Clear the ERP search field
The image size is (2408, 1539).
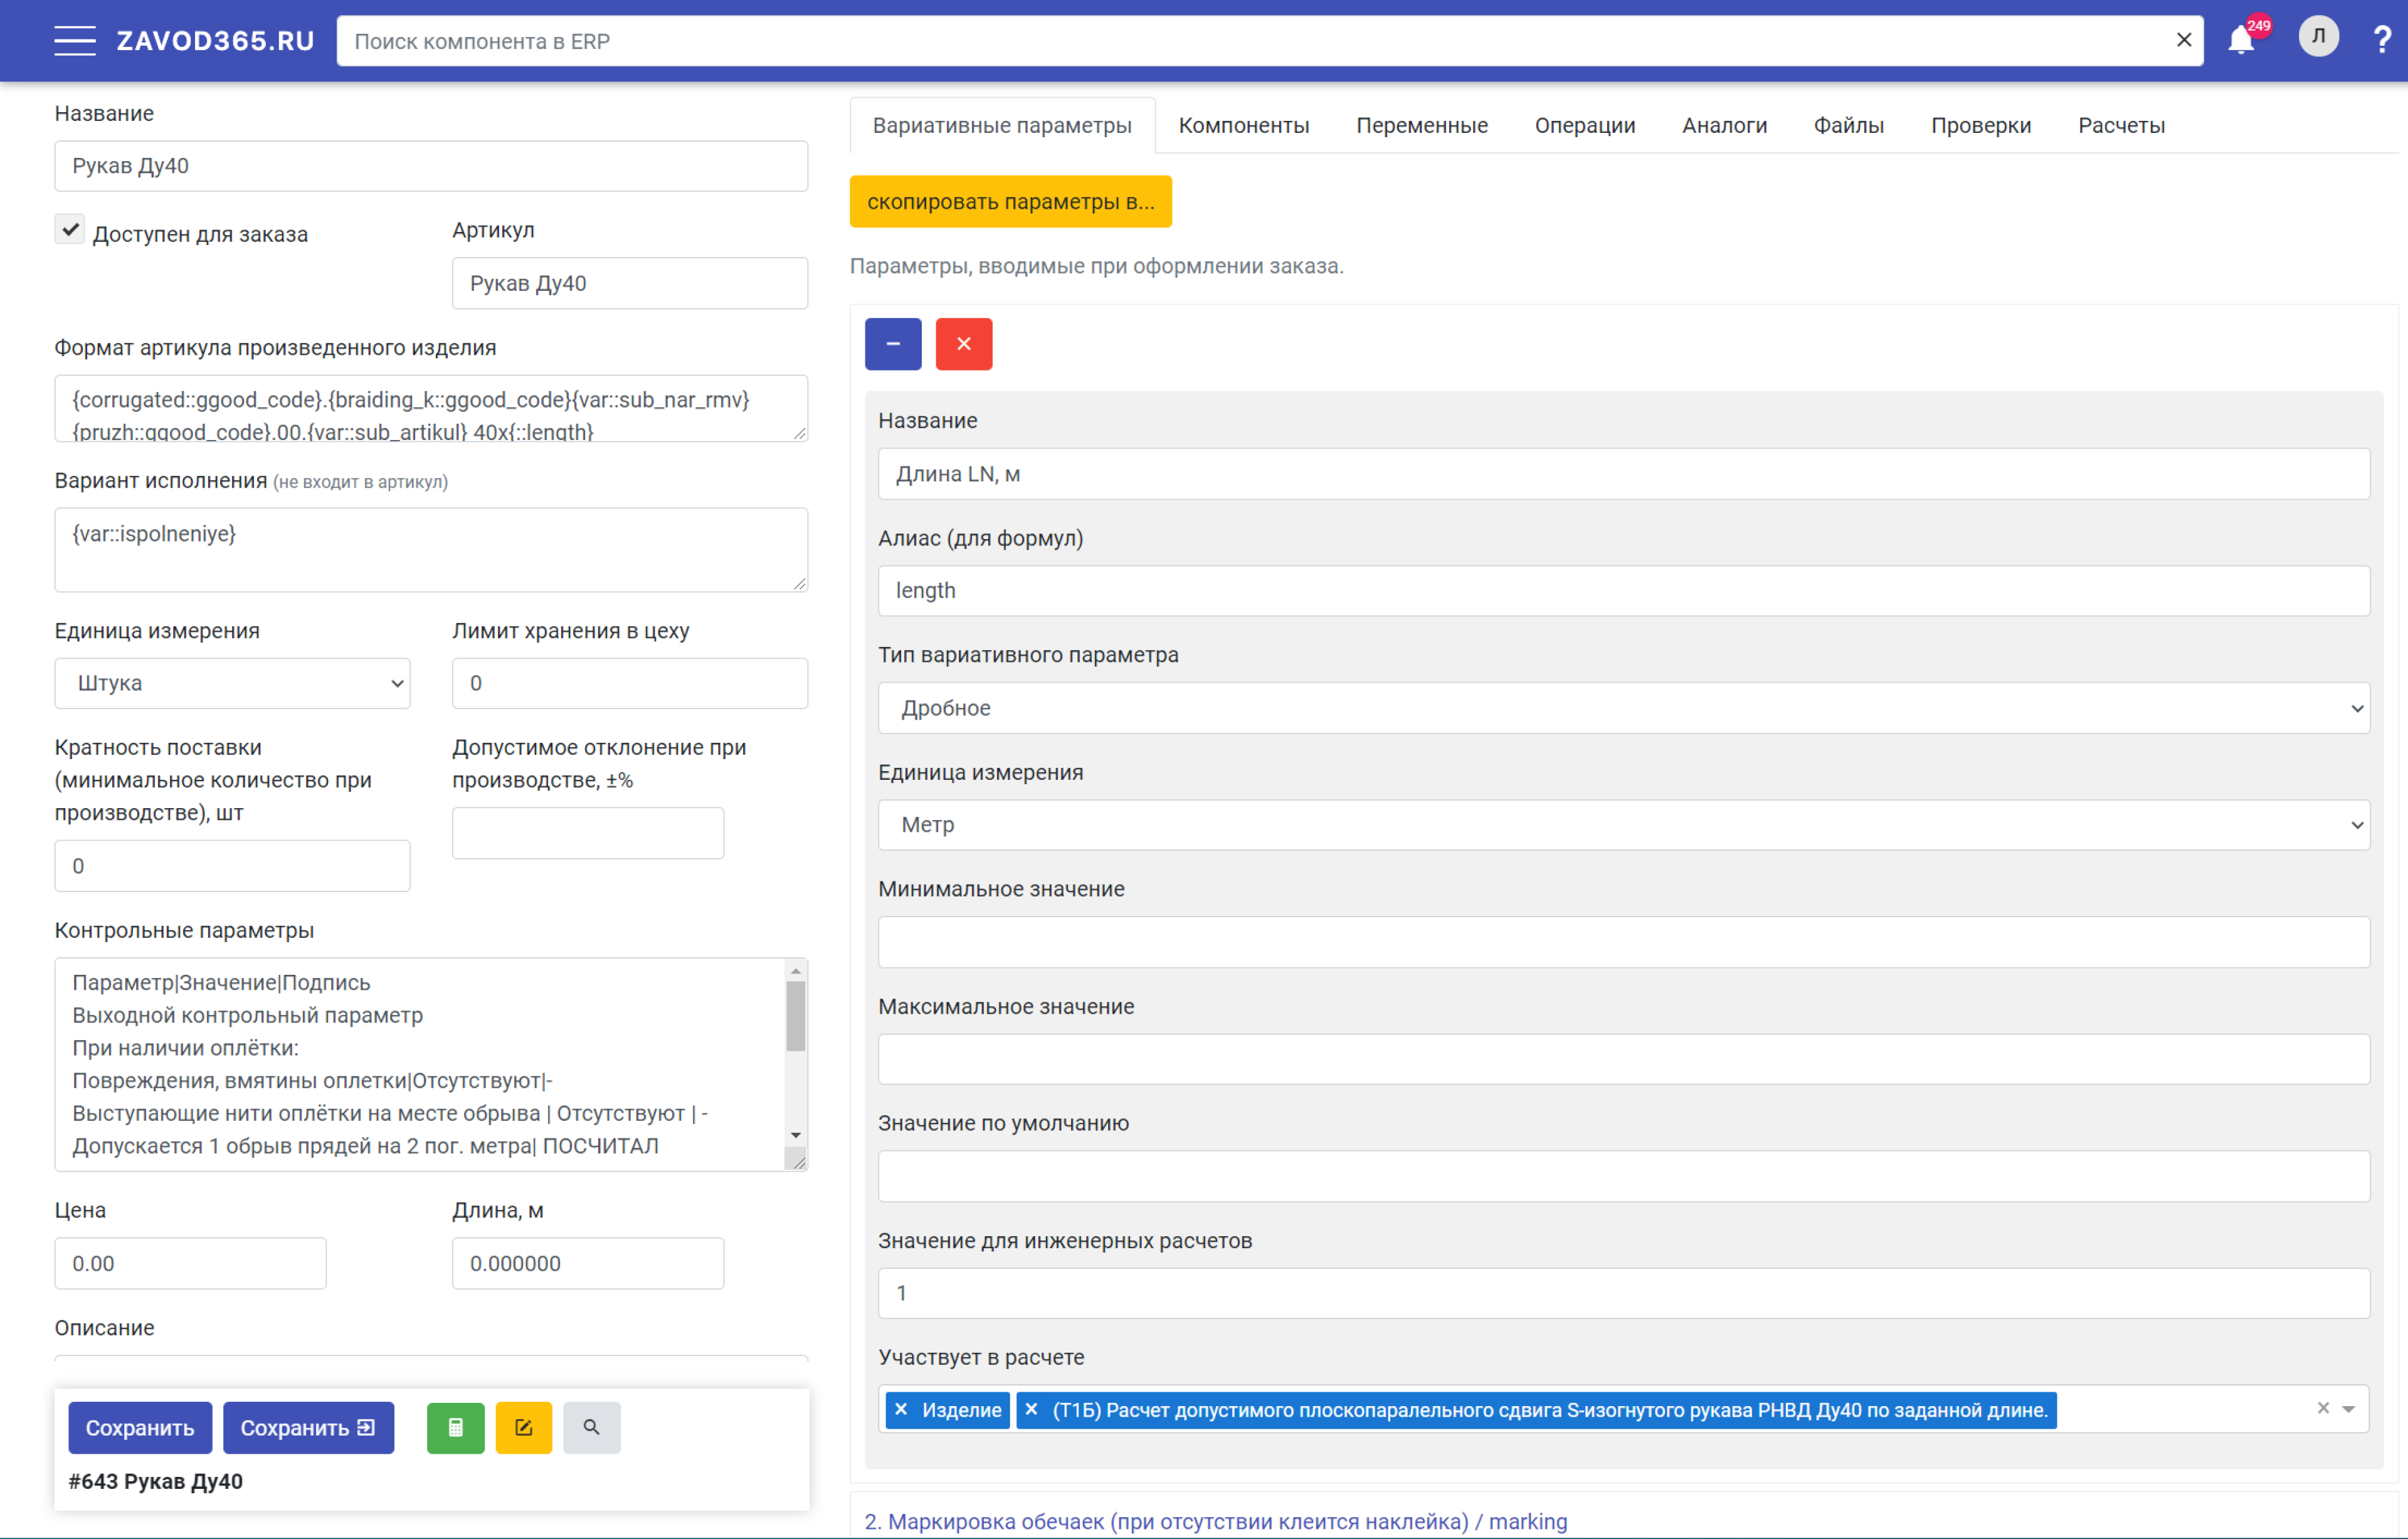2184,40
